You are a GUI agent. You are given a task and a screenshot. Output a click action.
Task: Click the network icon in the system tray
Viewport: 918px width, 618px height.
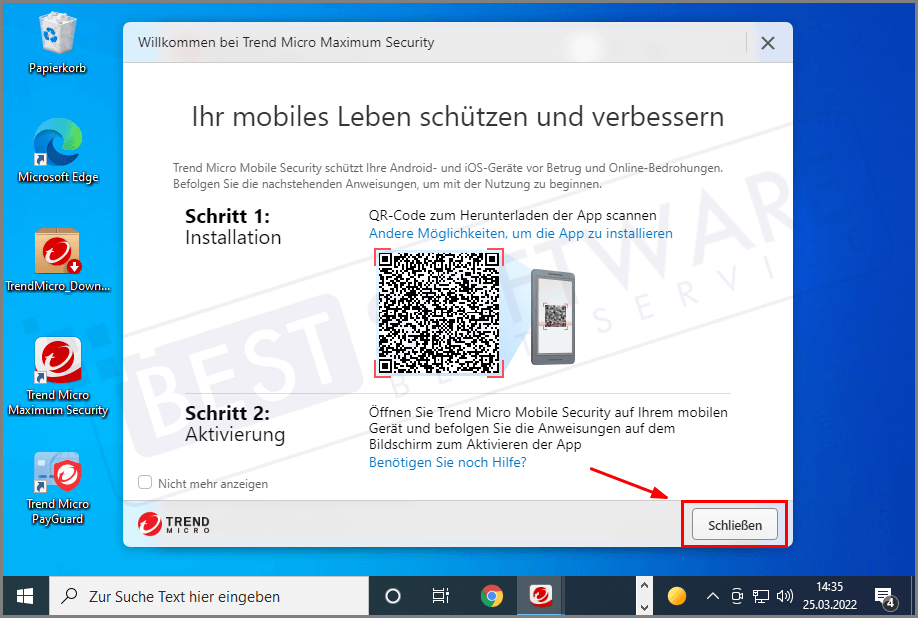click(761, 595)
